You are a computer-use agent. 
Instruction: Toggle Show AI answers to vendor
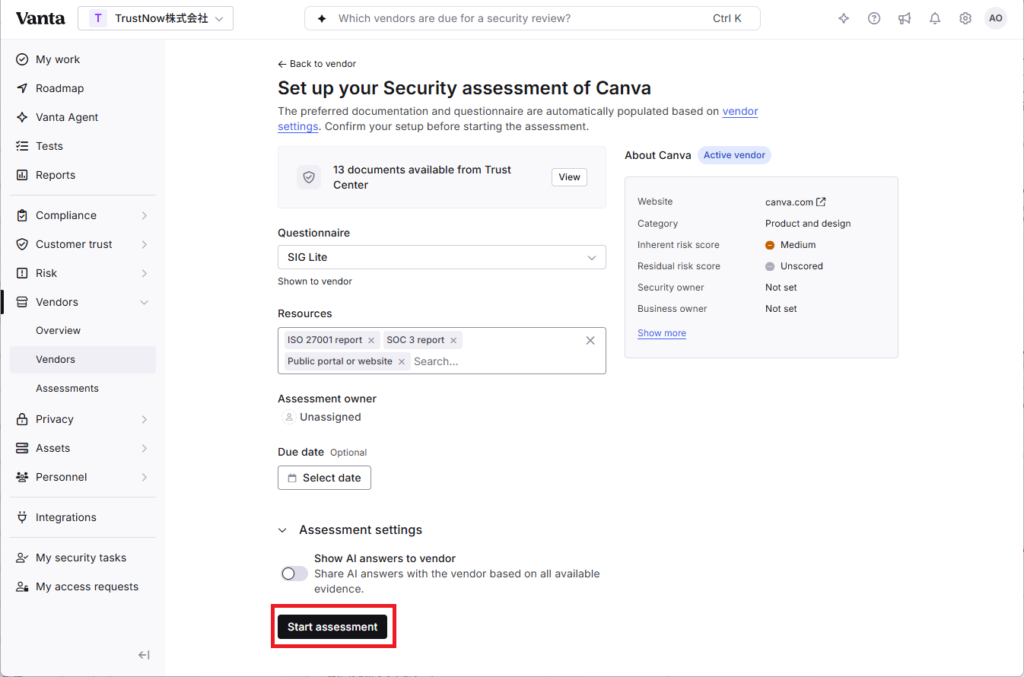(x=294, y=573)
